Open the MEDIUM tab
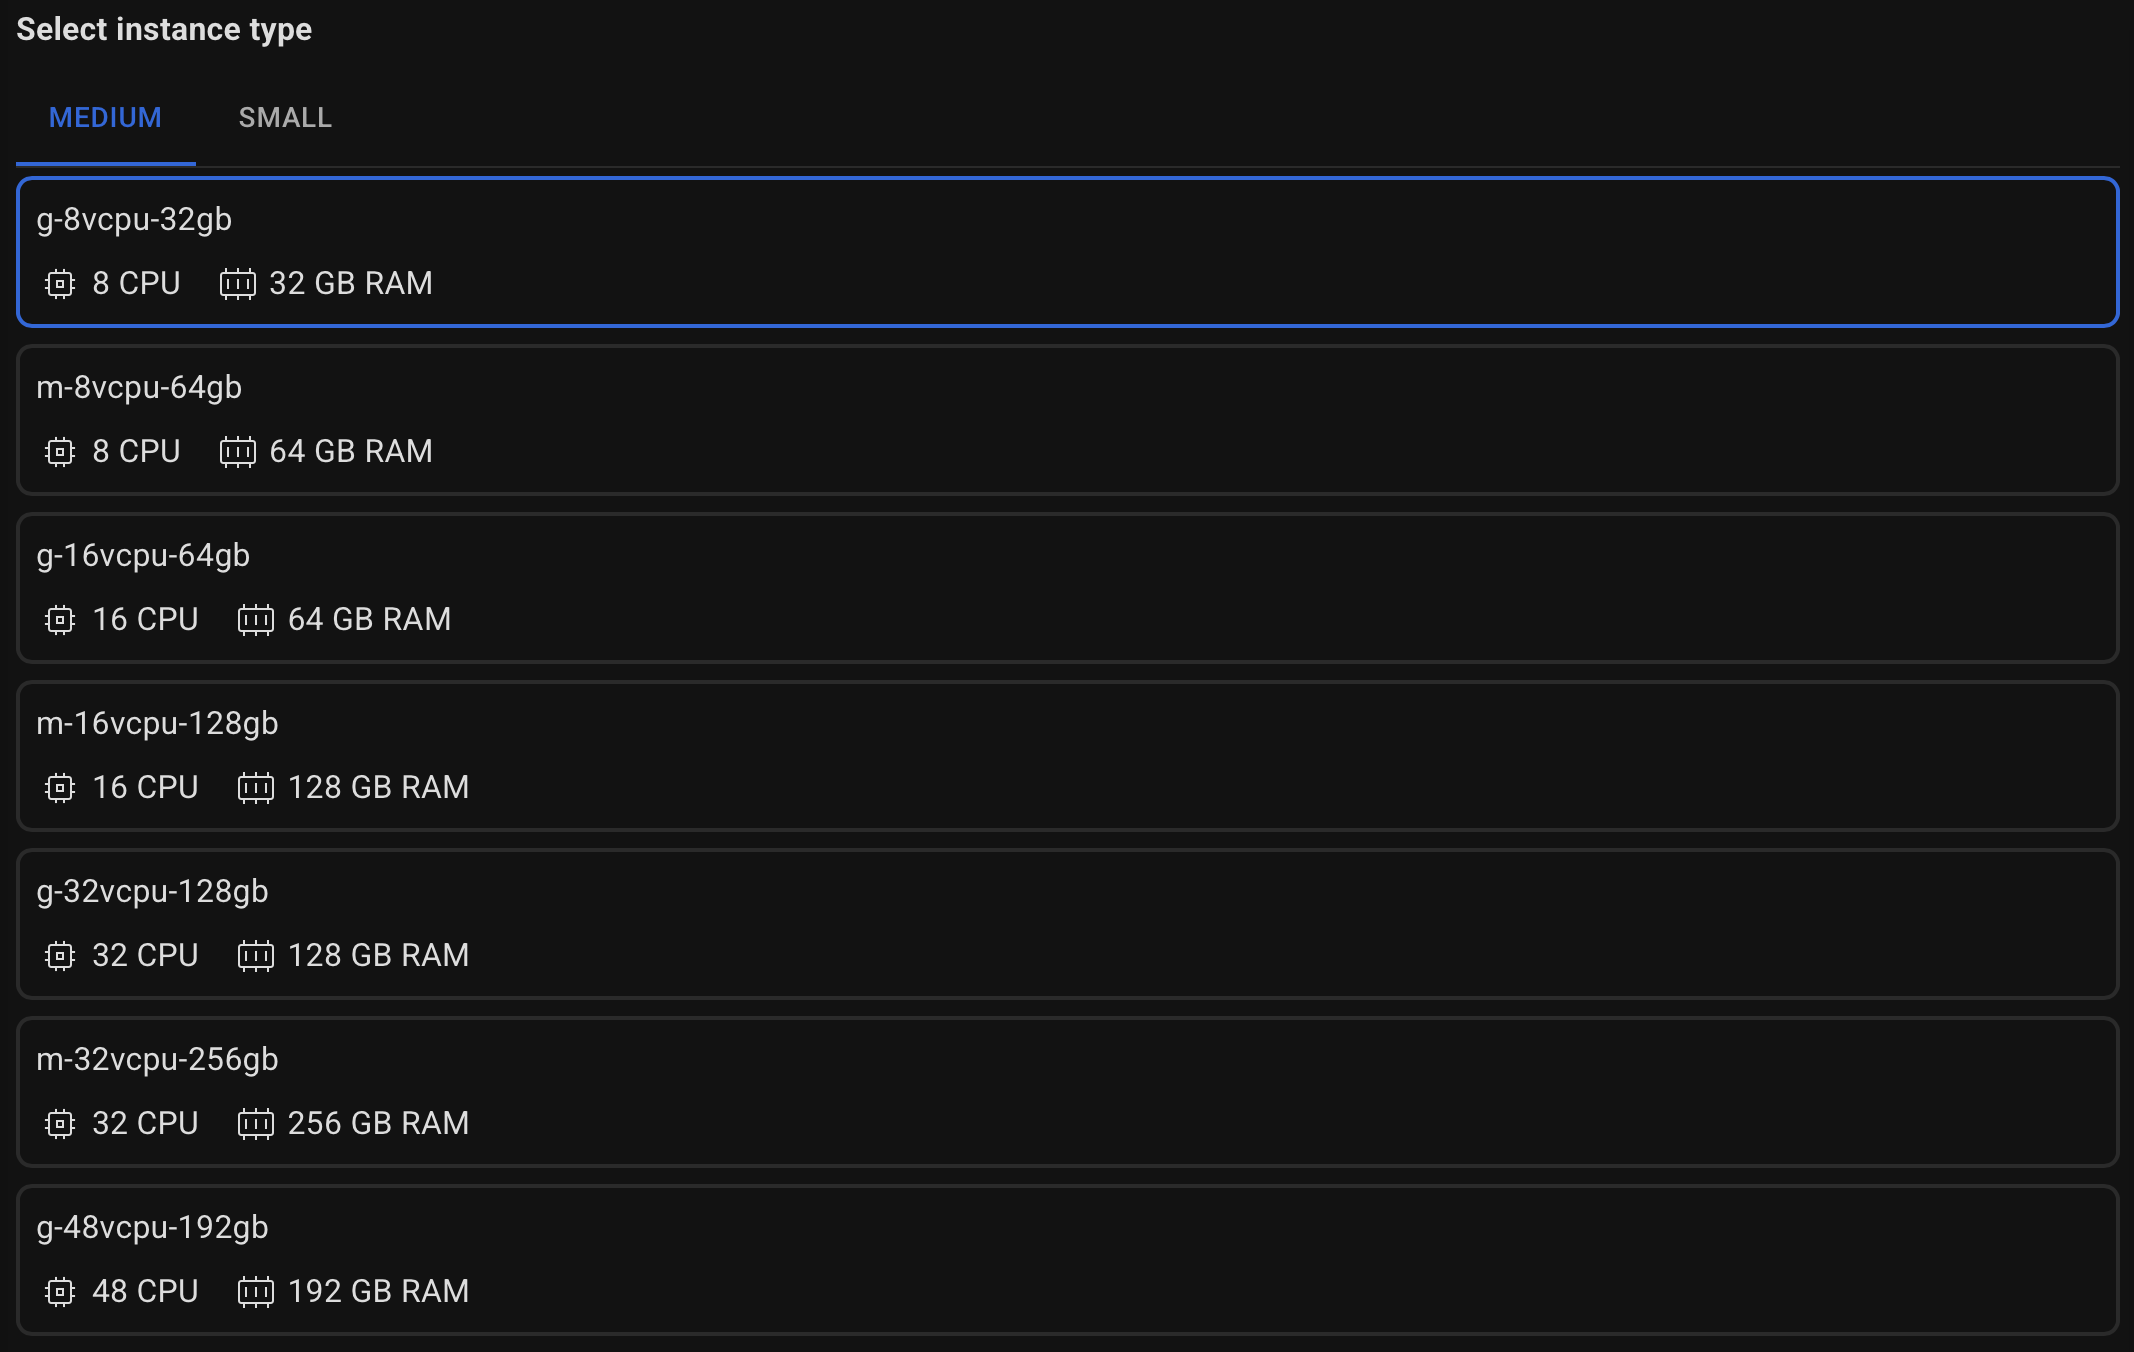This screenshot has width=2134, height=1352. pos(105,118)
